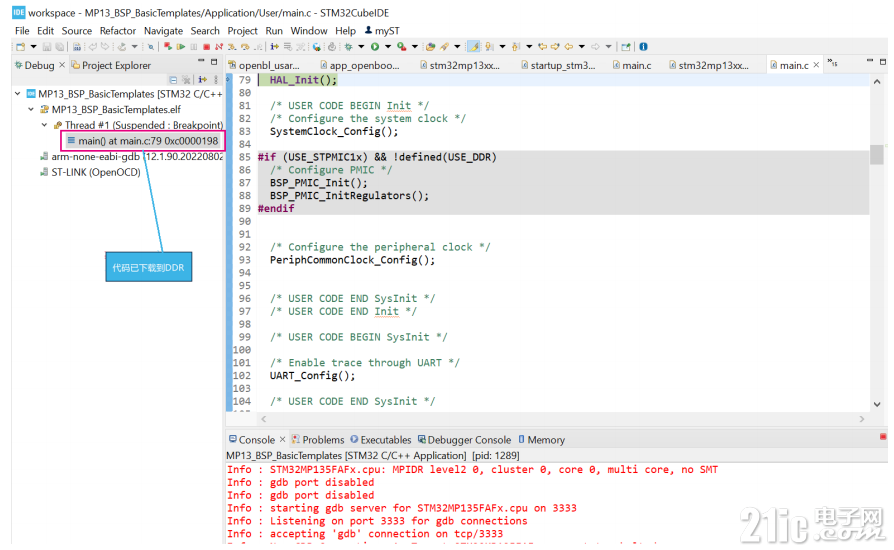894x550 pixels.
Task: Switch to the app_openboo... editor tab
Action: click(x=360, y=66)
